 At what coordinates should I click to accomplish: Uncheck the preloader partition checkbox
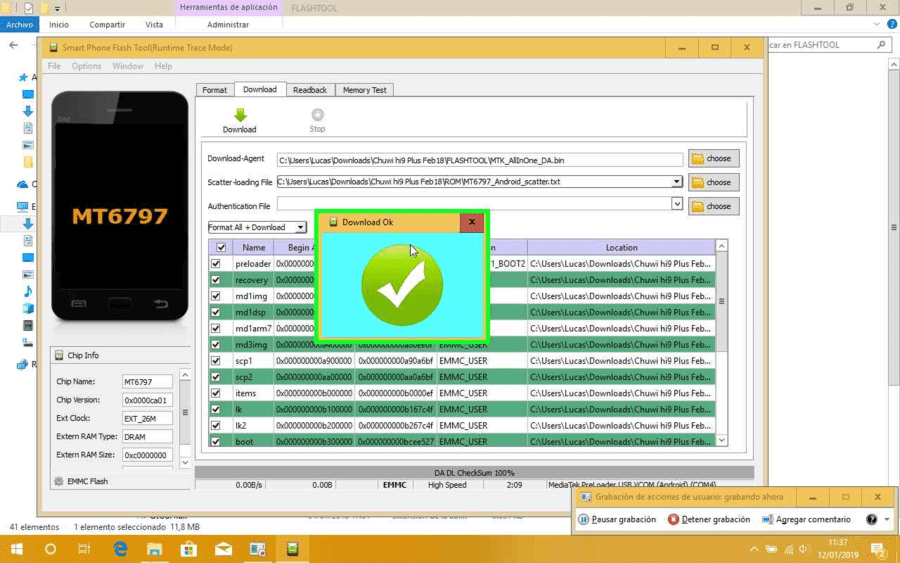[216, 263]
